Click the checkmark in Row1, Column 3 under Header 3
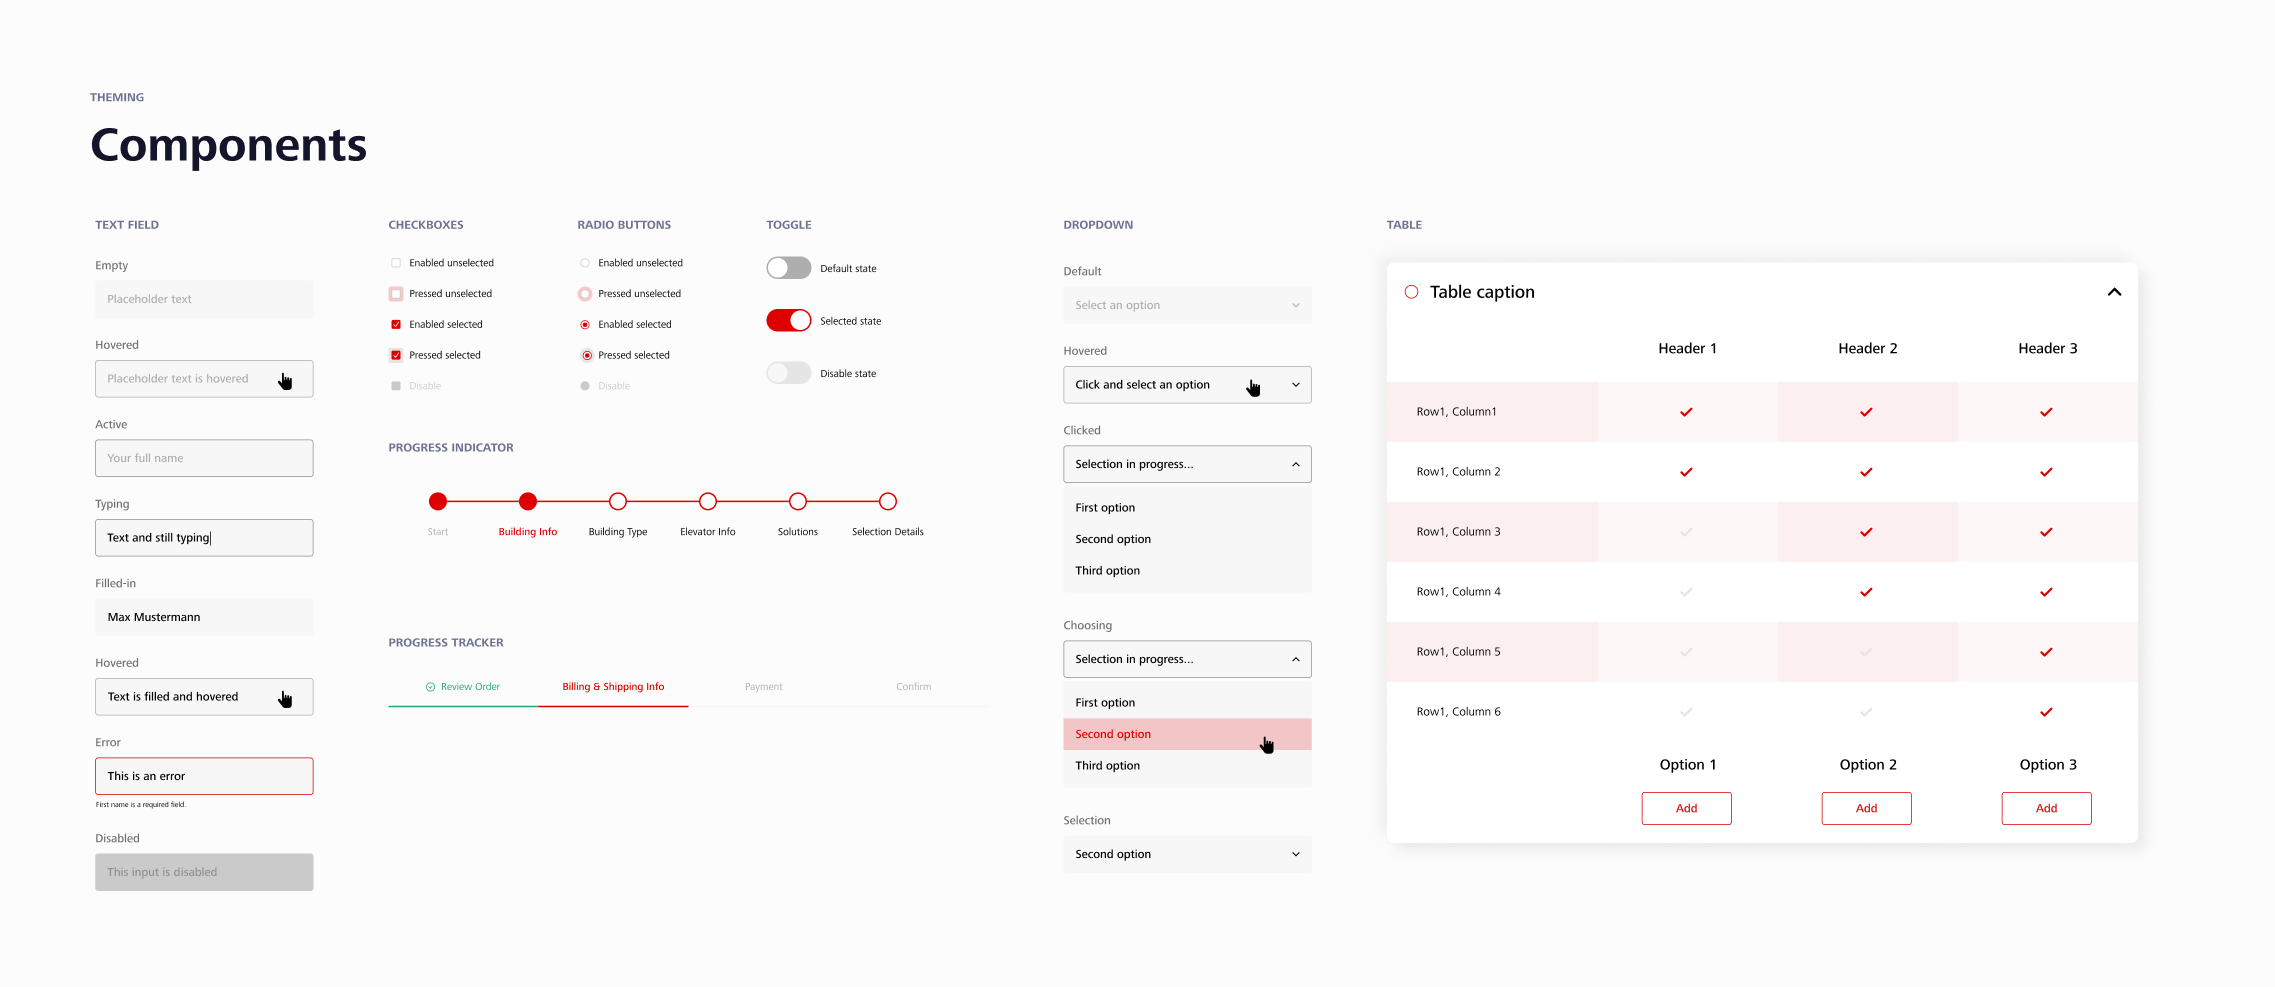Screen dimensions: 2275x987 pyautogui.click(x=2046, y=532)
